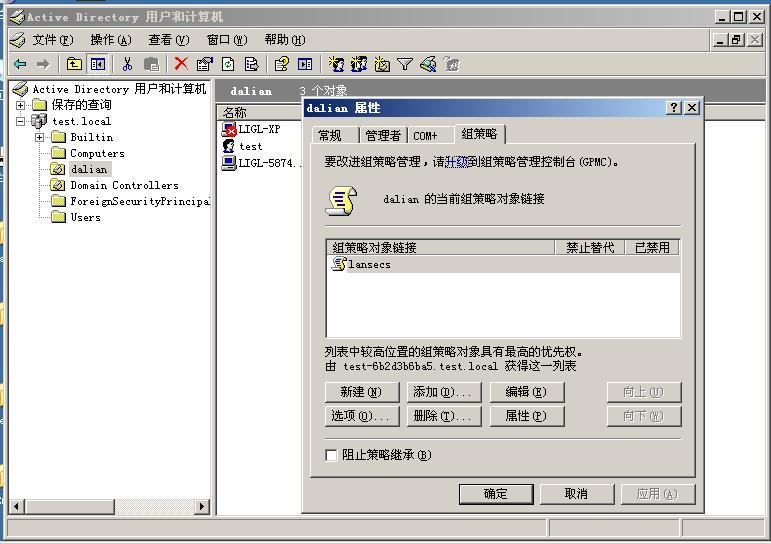771x544 pixels.
Task: Click the MMC console icon in menu bar
Action: point(18,40)
